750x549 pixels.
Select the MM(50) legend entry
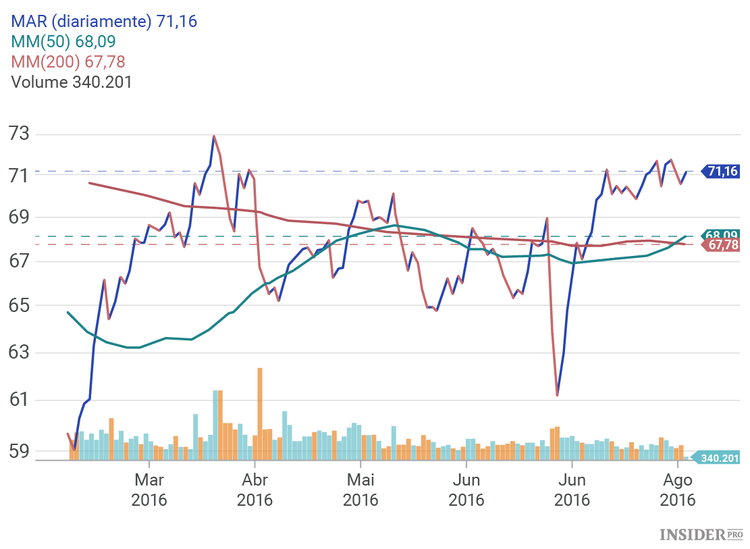(x=59, y=43)
